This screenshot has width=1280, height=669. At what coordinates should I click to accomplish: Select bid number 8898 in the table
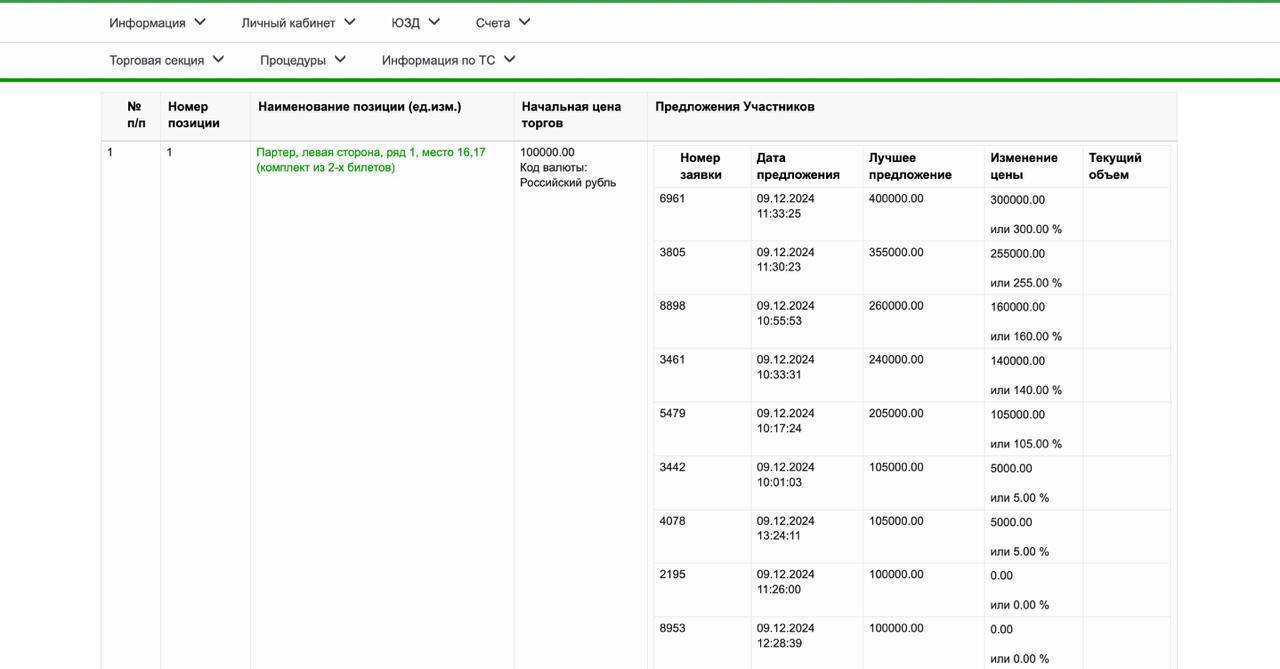(672, 306)
